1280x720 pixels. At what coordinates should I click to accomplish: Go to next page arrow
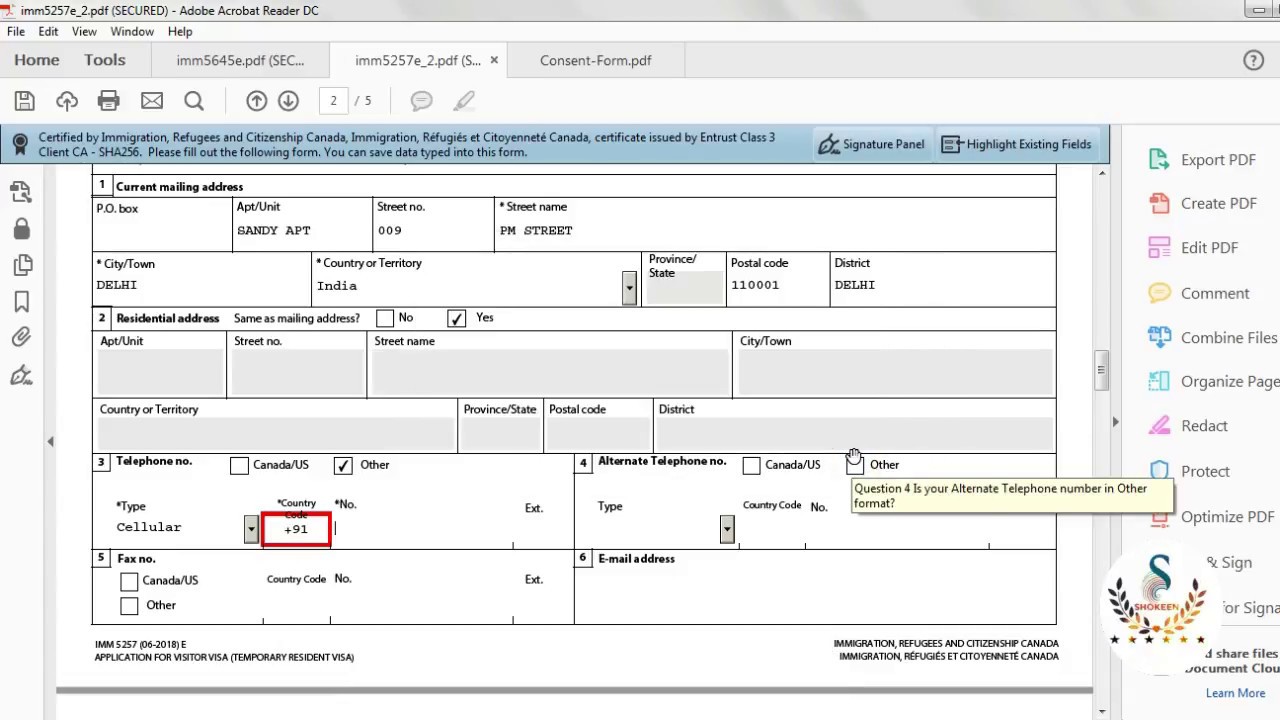288,101
